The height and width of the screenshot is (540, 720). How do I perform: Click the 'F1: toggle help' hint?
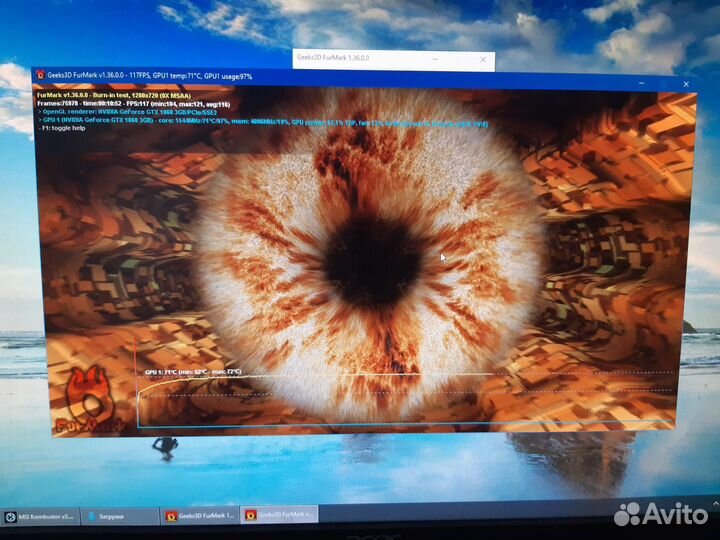pos(62,129)
